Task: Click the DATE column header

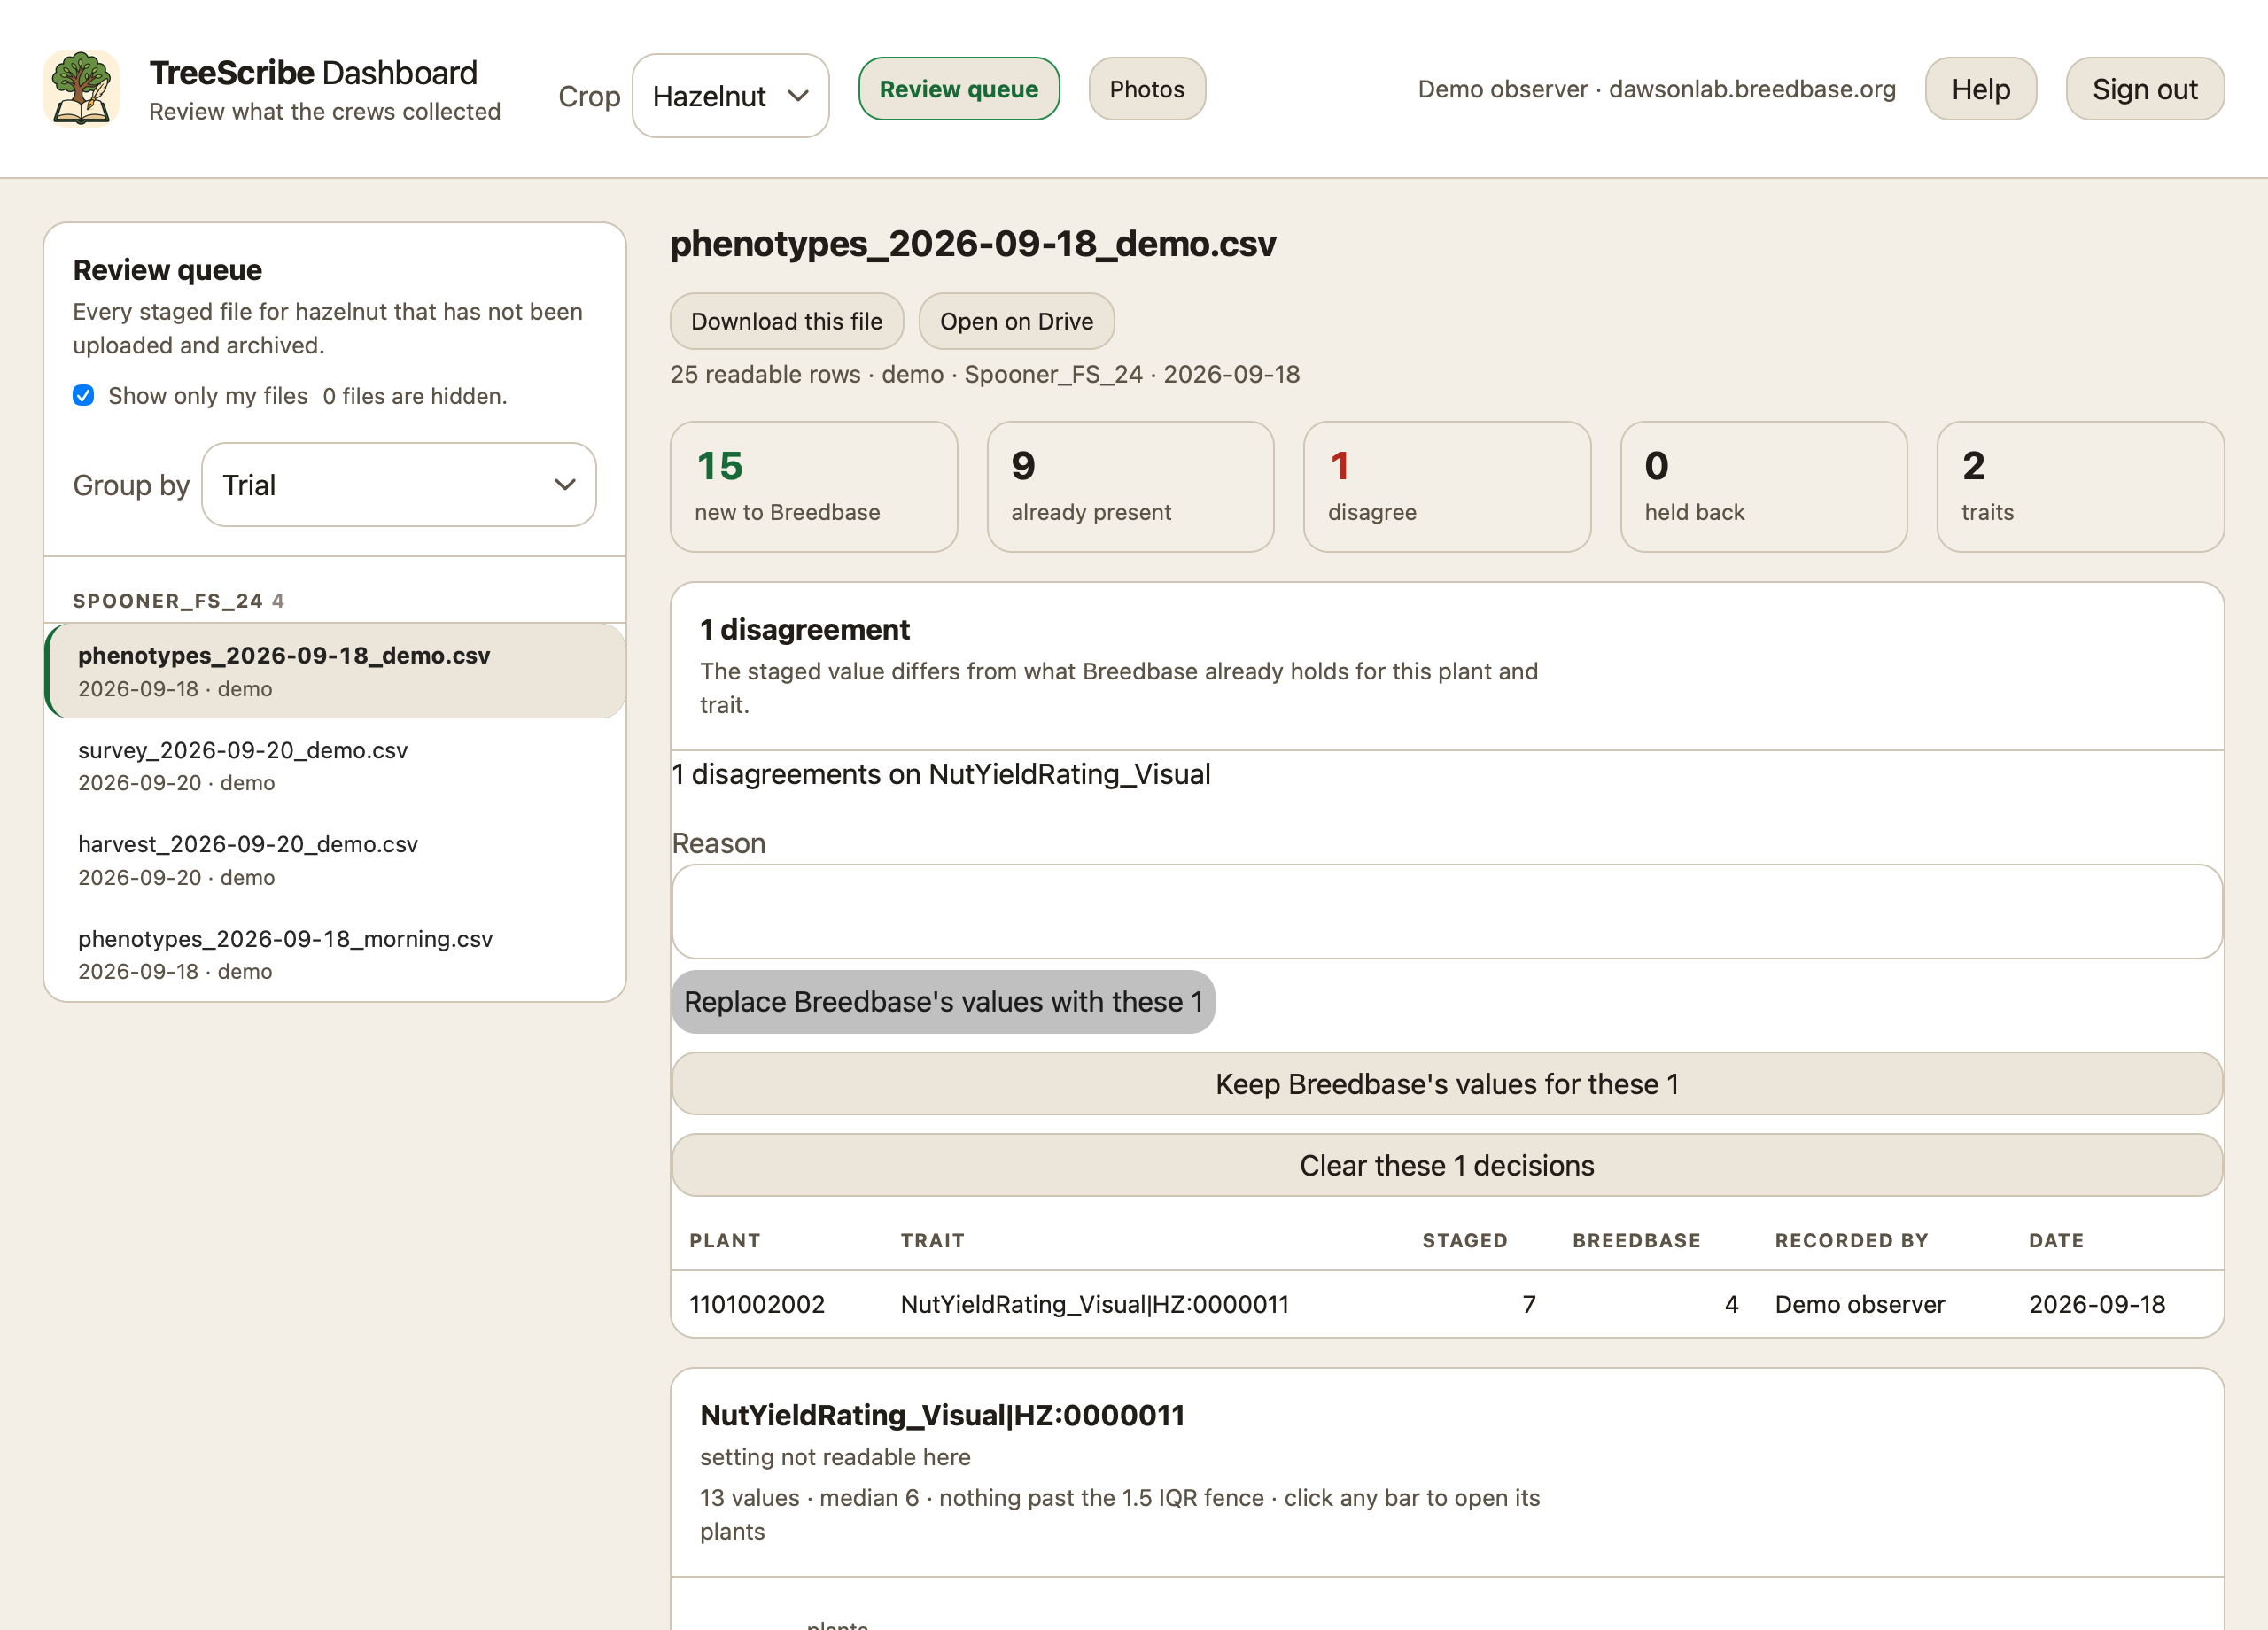Action: tap(2057, 1241)
